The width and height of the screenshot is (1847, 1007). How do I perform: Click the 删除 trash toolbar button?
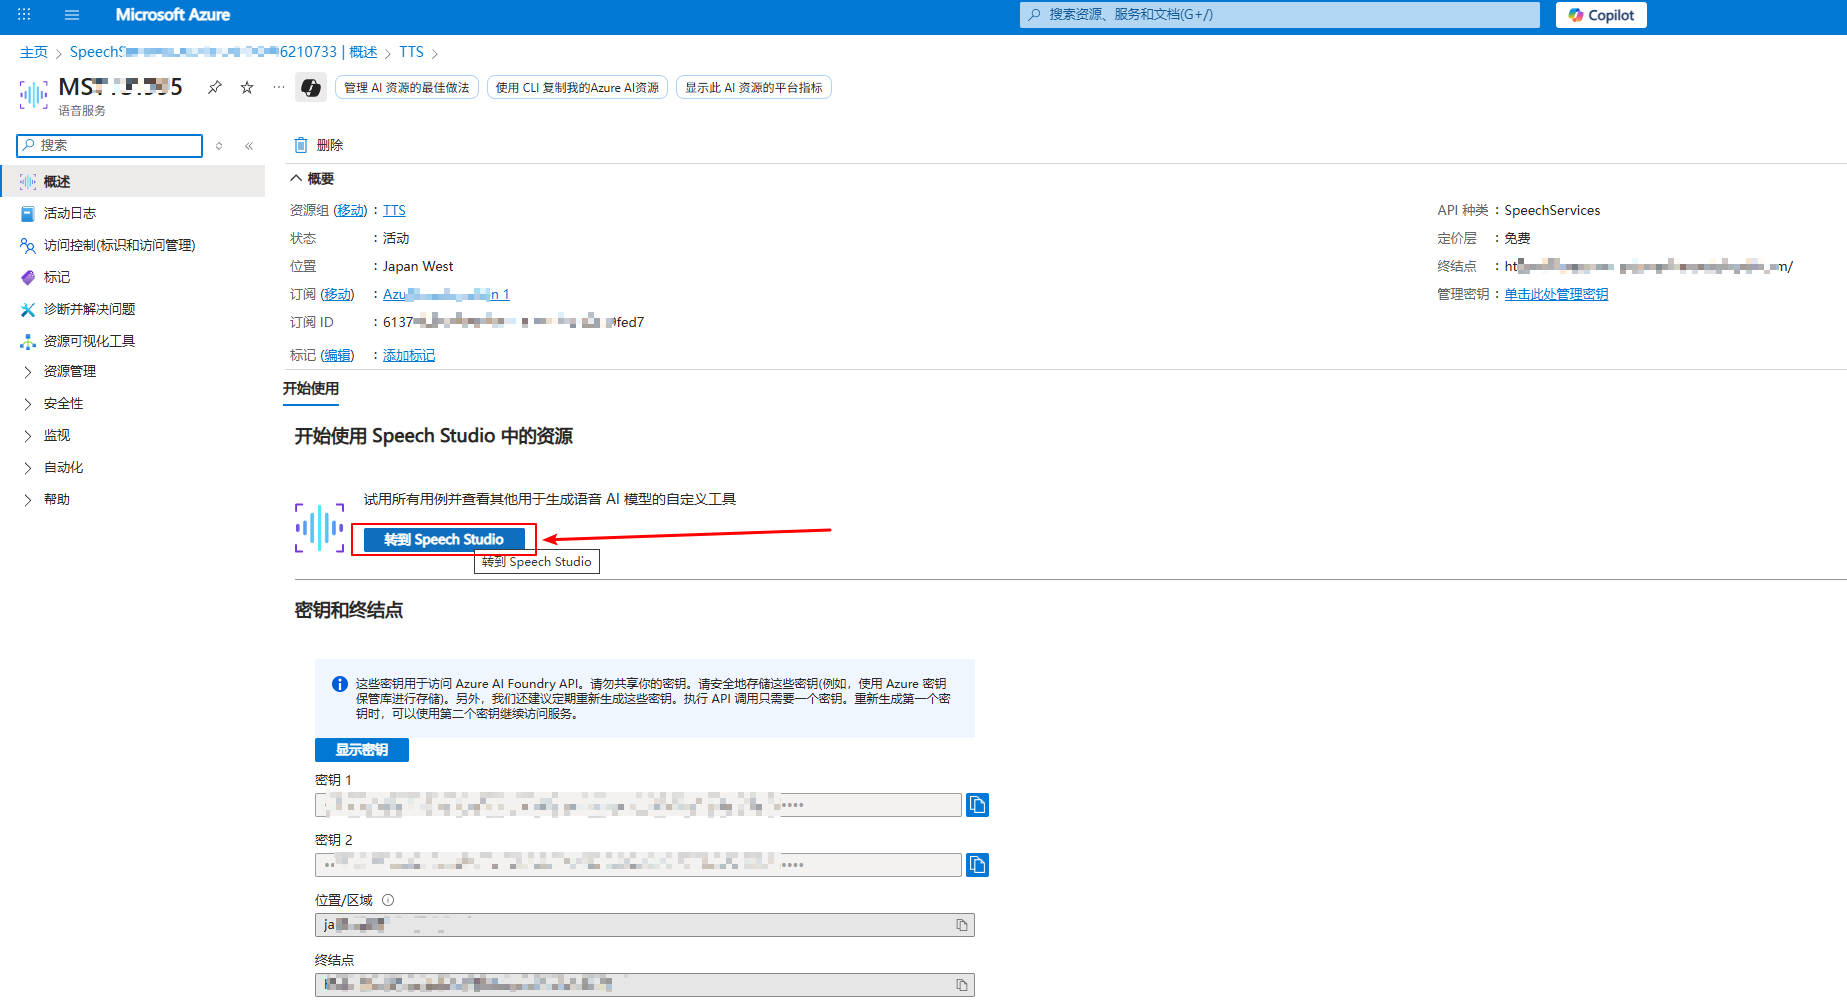click(x=319, y=146)
